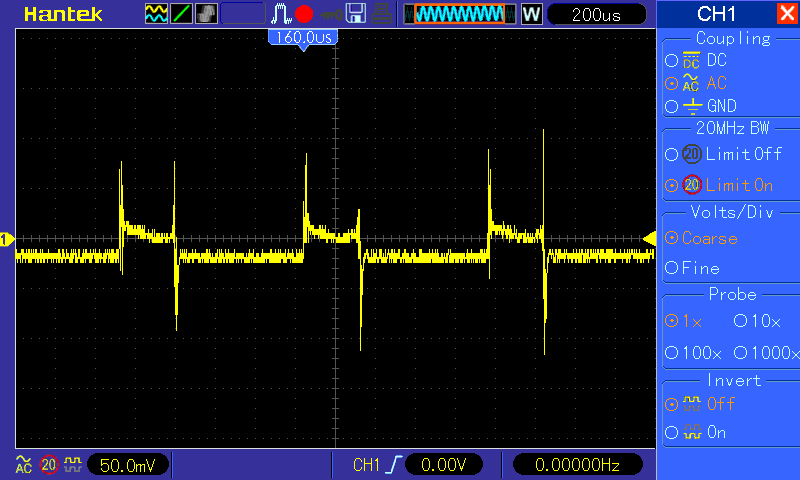Click the empty toolbar field before the pulse icon
800x480 pixels.
point(243,14)
